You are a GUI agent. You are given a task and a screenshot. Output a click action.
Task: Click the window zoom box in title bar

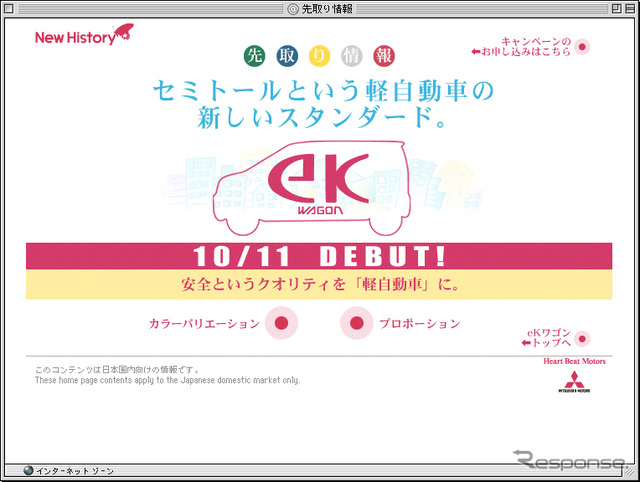[617, 8]
